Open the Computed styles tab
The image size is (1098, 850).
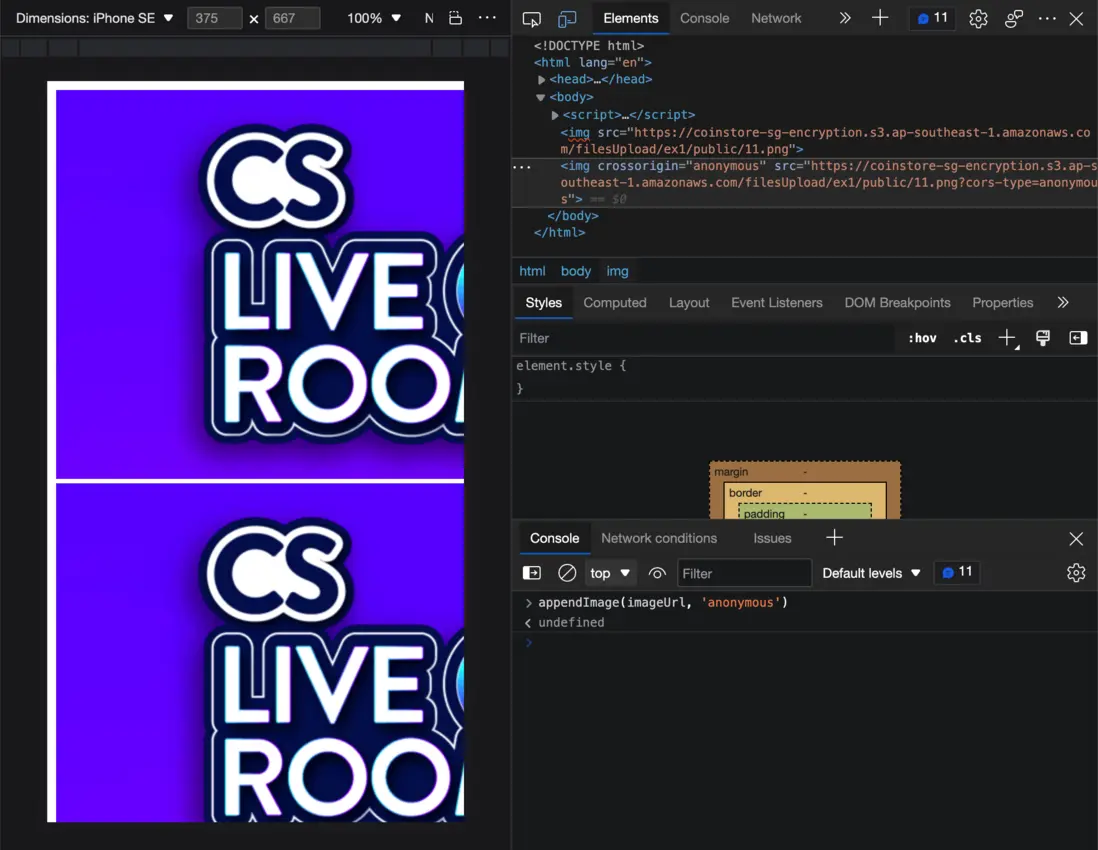pyautogui.click(x=615, y=303)
